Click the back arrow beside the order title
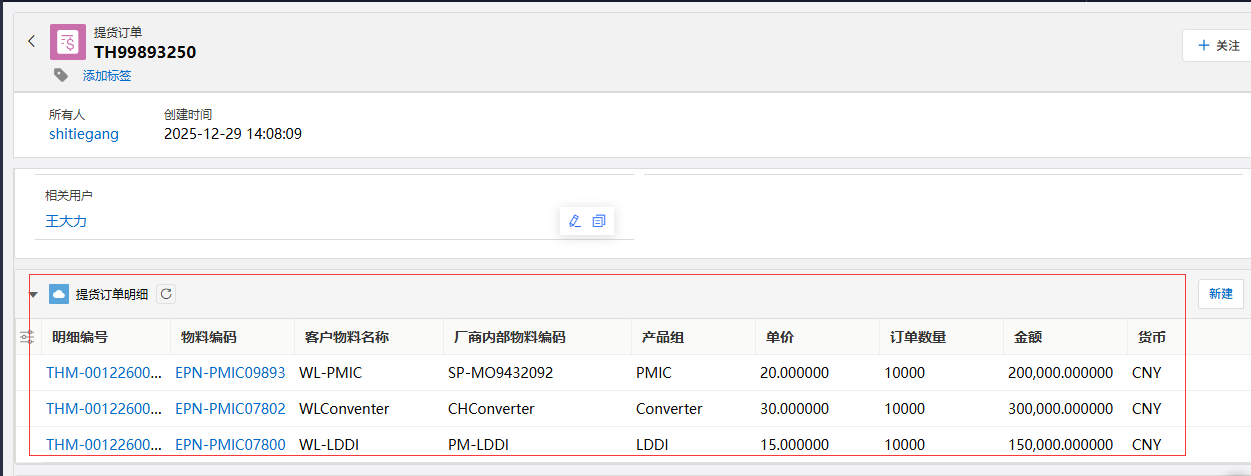The image size is (1251, 476). [x=31, y=41]
